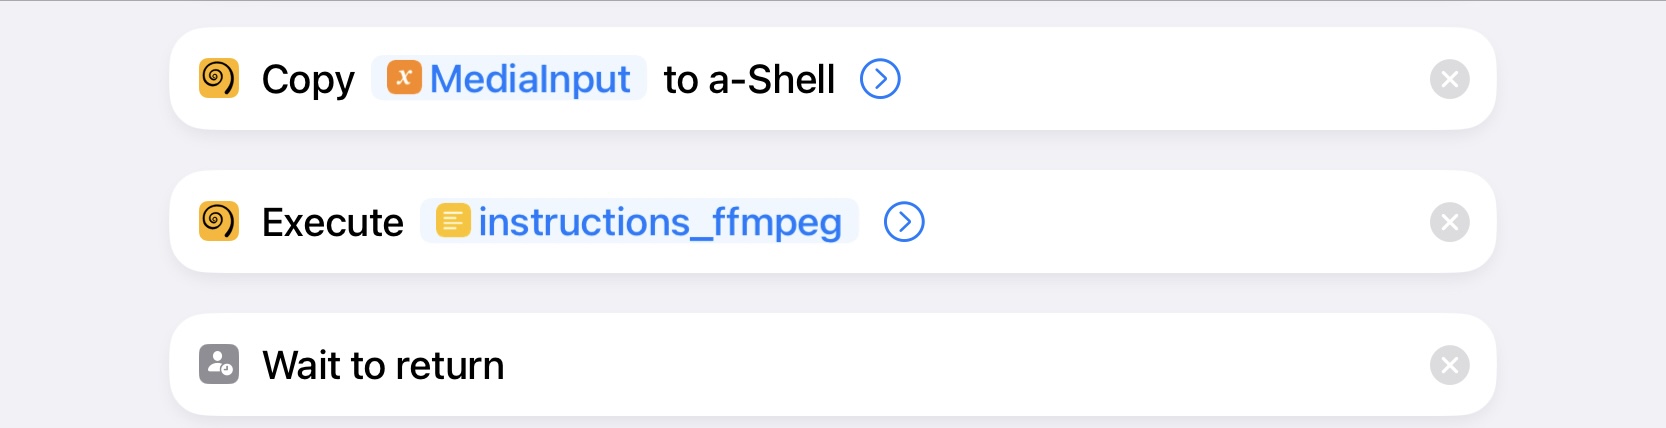Click the Copy action label
The width and height of the screenshot is (1666, 428).
point(308,80)
